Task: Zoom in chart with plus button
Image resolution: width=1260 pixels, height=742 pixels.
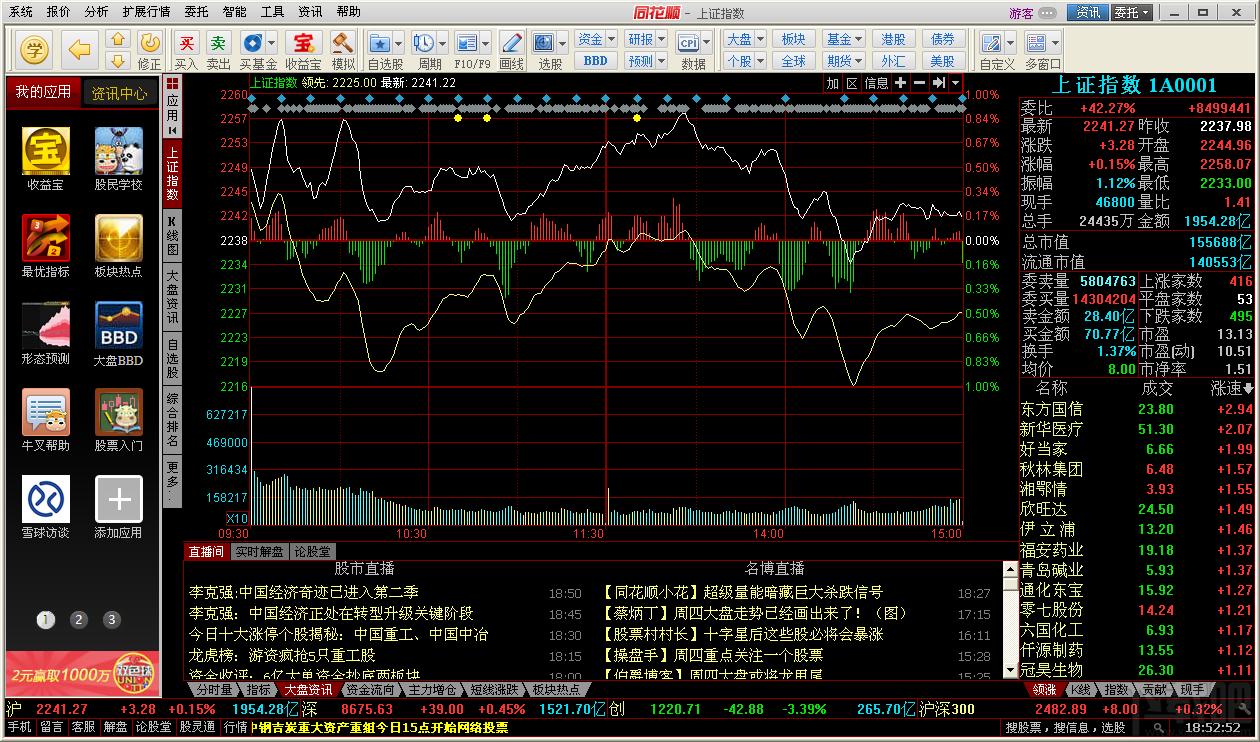Action: pyautogui.click(x=900, y=83)
